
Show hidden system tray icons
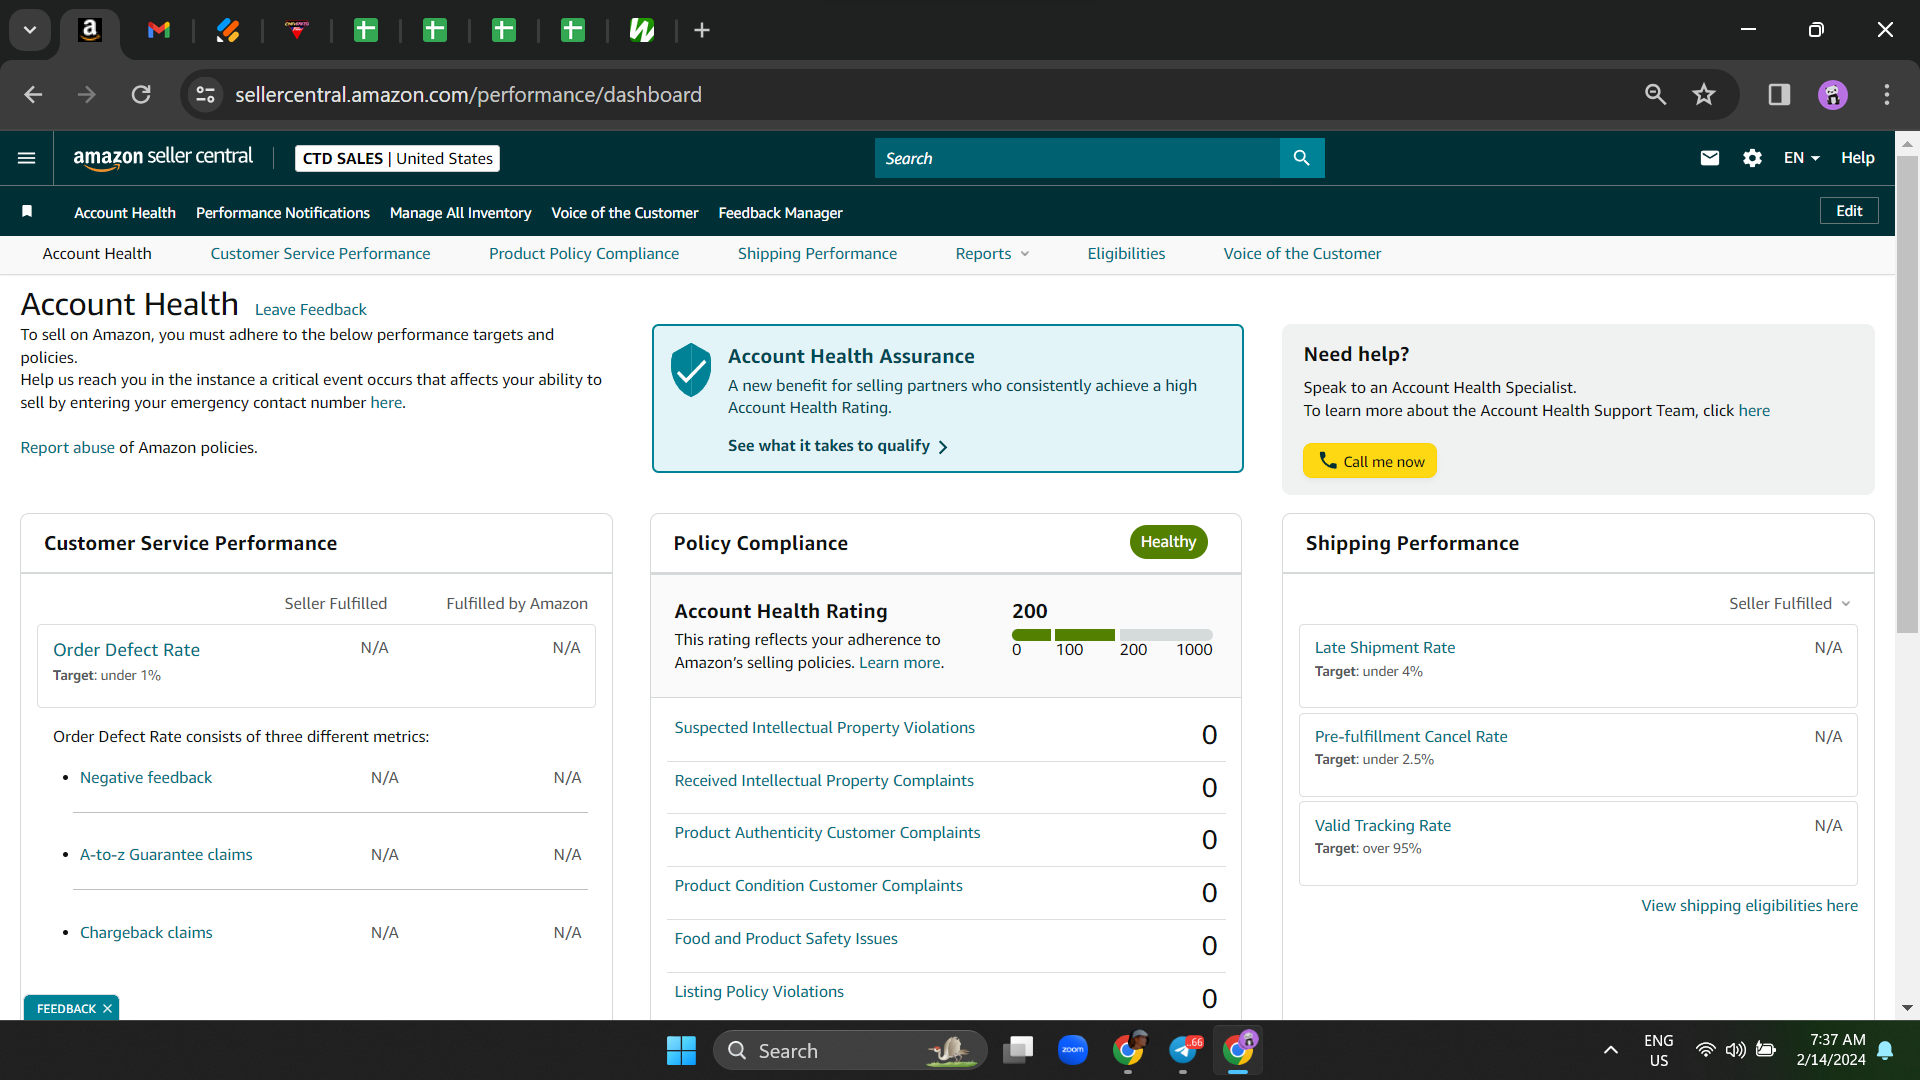click(1610, 1050)
